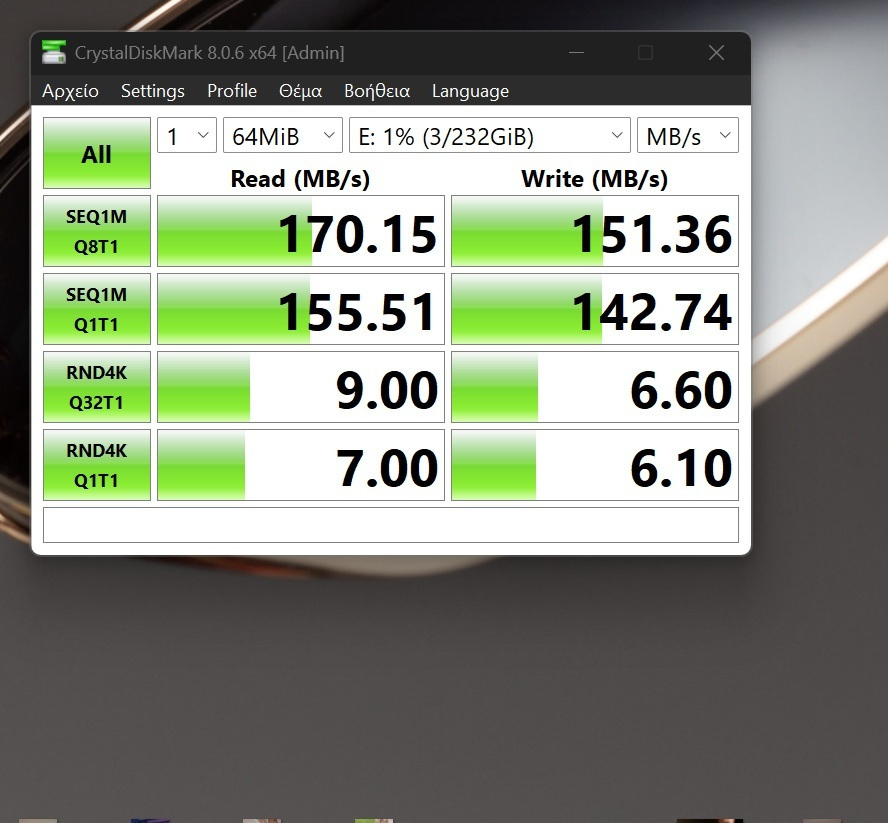The height and width of the screenshot is (823, 888).
Task: Open the Language menu
Action: click(470, 91)
